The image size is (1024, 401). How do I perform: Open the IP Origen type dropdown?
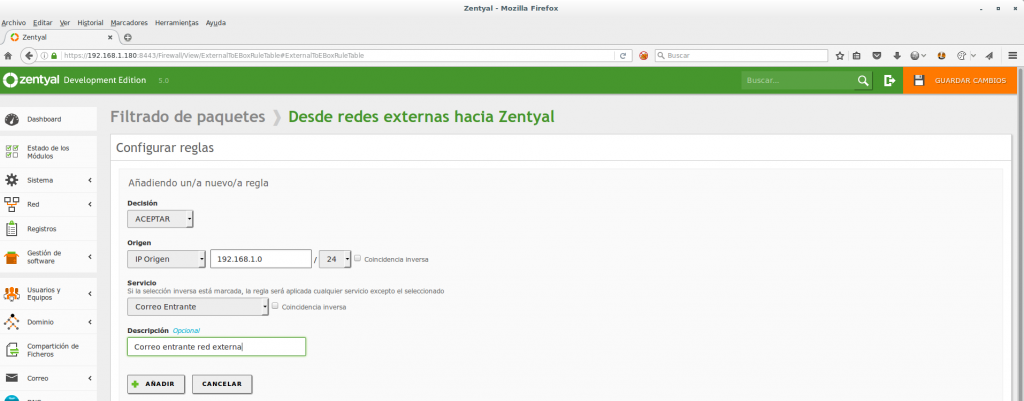pyautogui.click(x=166, y=259)
